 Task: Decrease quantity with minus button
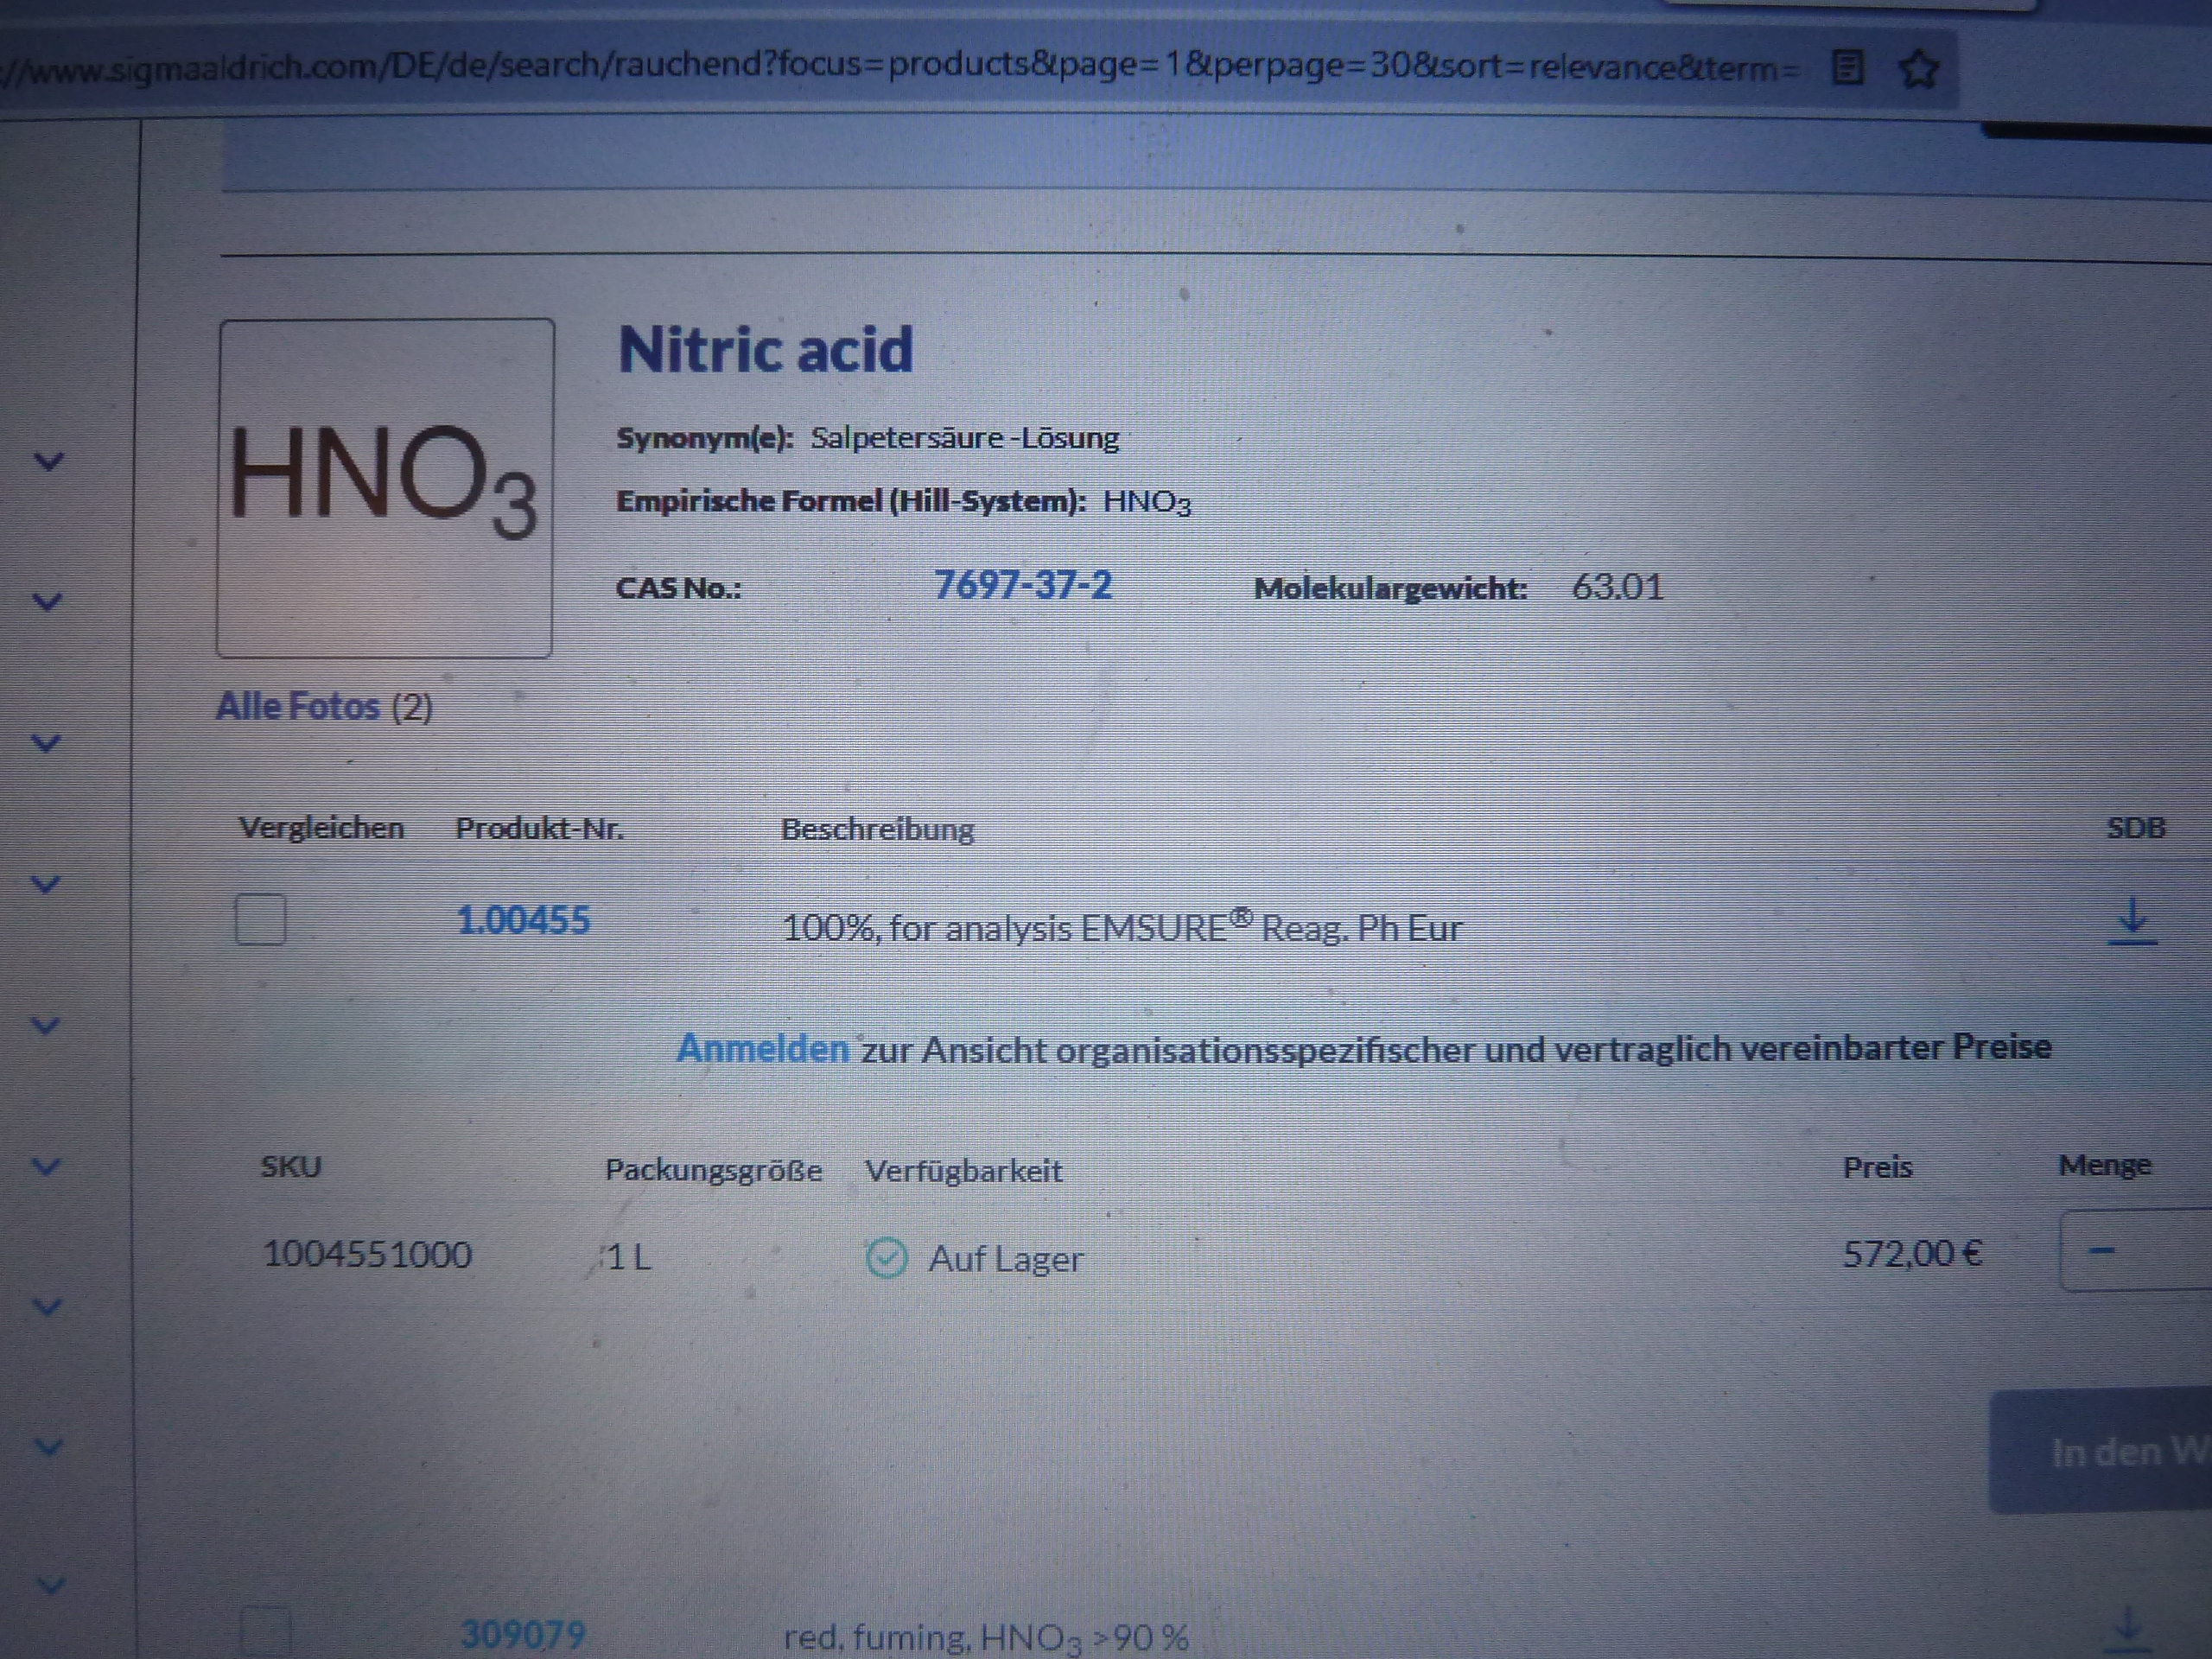pos(2102,1251)
